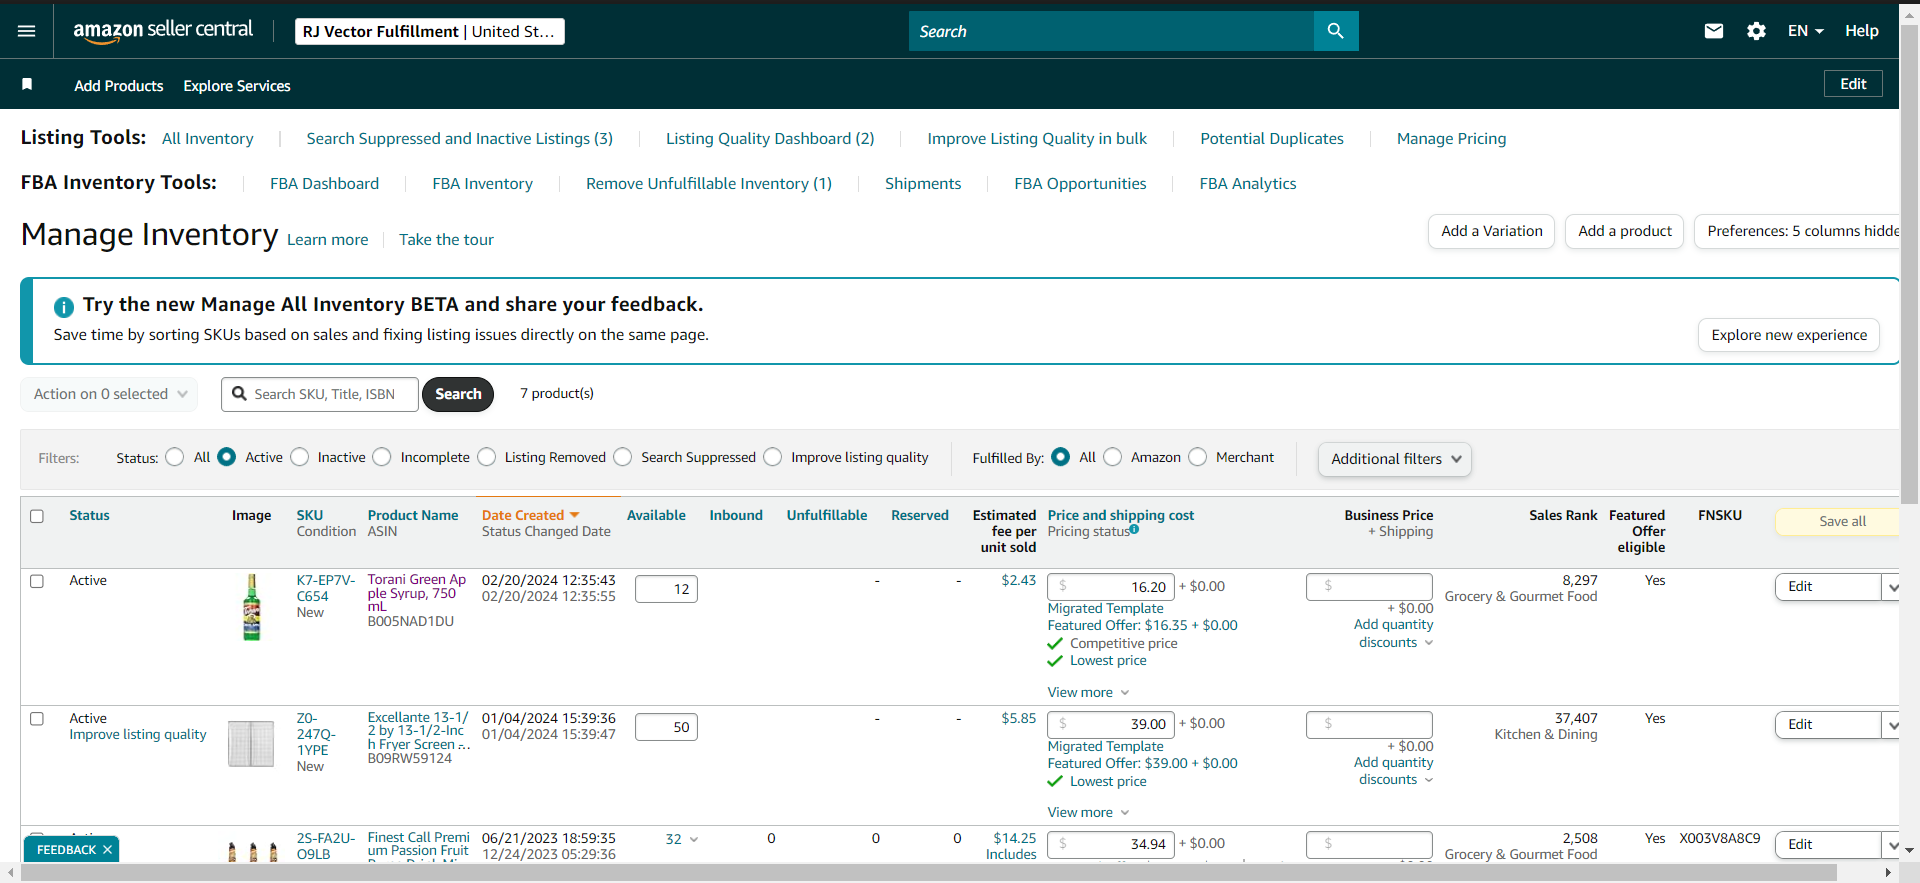Select the Improve listing quality radio button
The width and height of the screenshot is (1920, 883).
tap(773, 457)
